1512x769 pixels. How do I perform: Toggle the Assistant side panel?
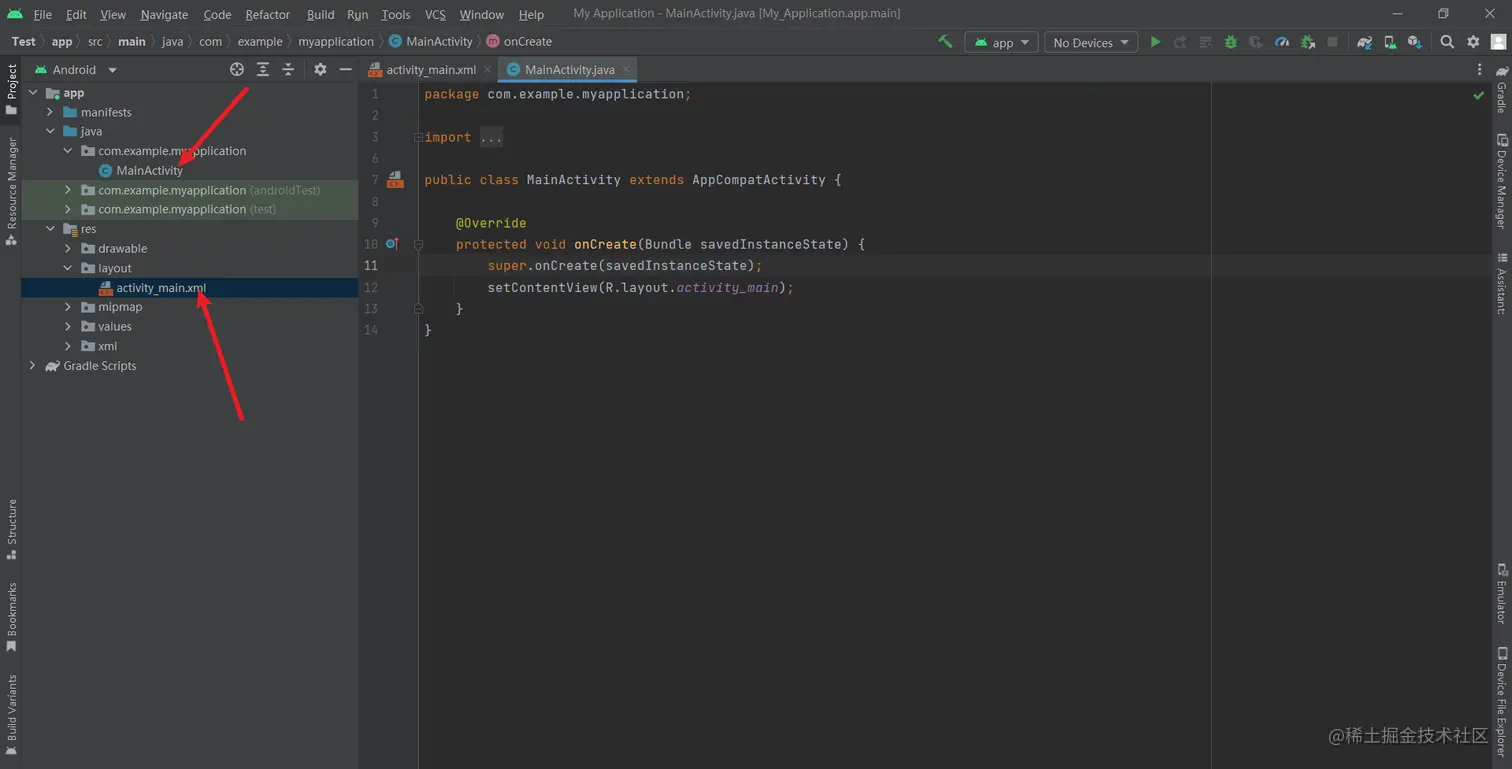pyautogui.click(x=1501, y=283)
